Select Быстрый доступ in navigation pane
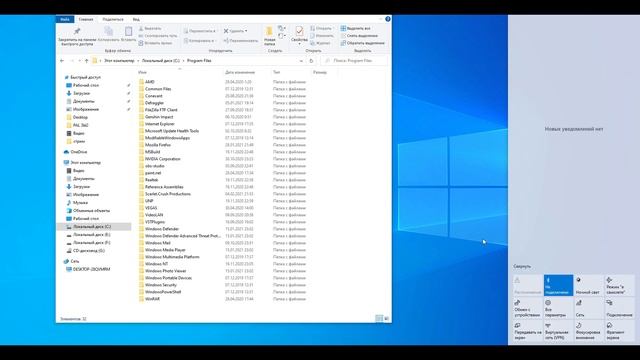 [85, 77]
